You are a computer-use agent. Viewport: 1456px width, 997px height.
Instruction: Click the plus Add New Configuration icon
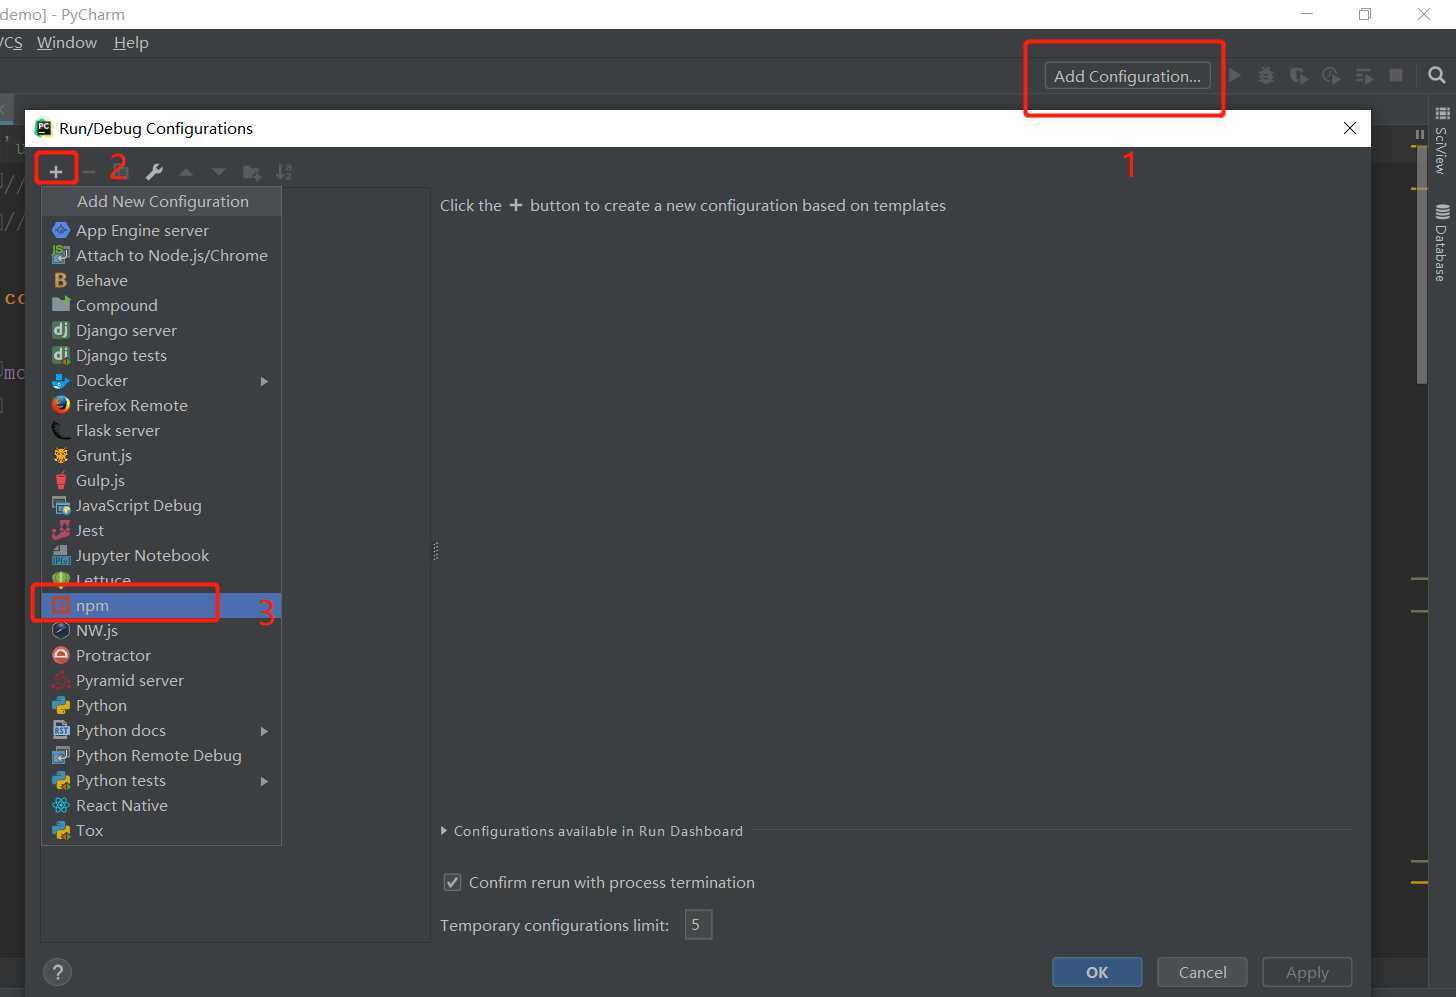[x=56, y=172]
